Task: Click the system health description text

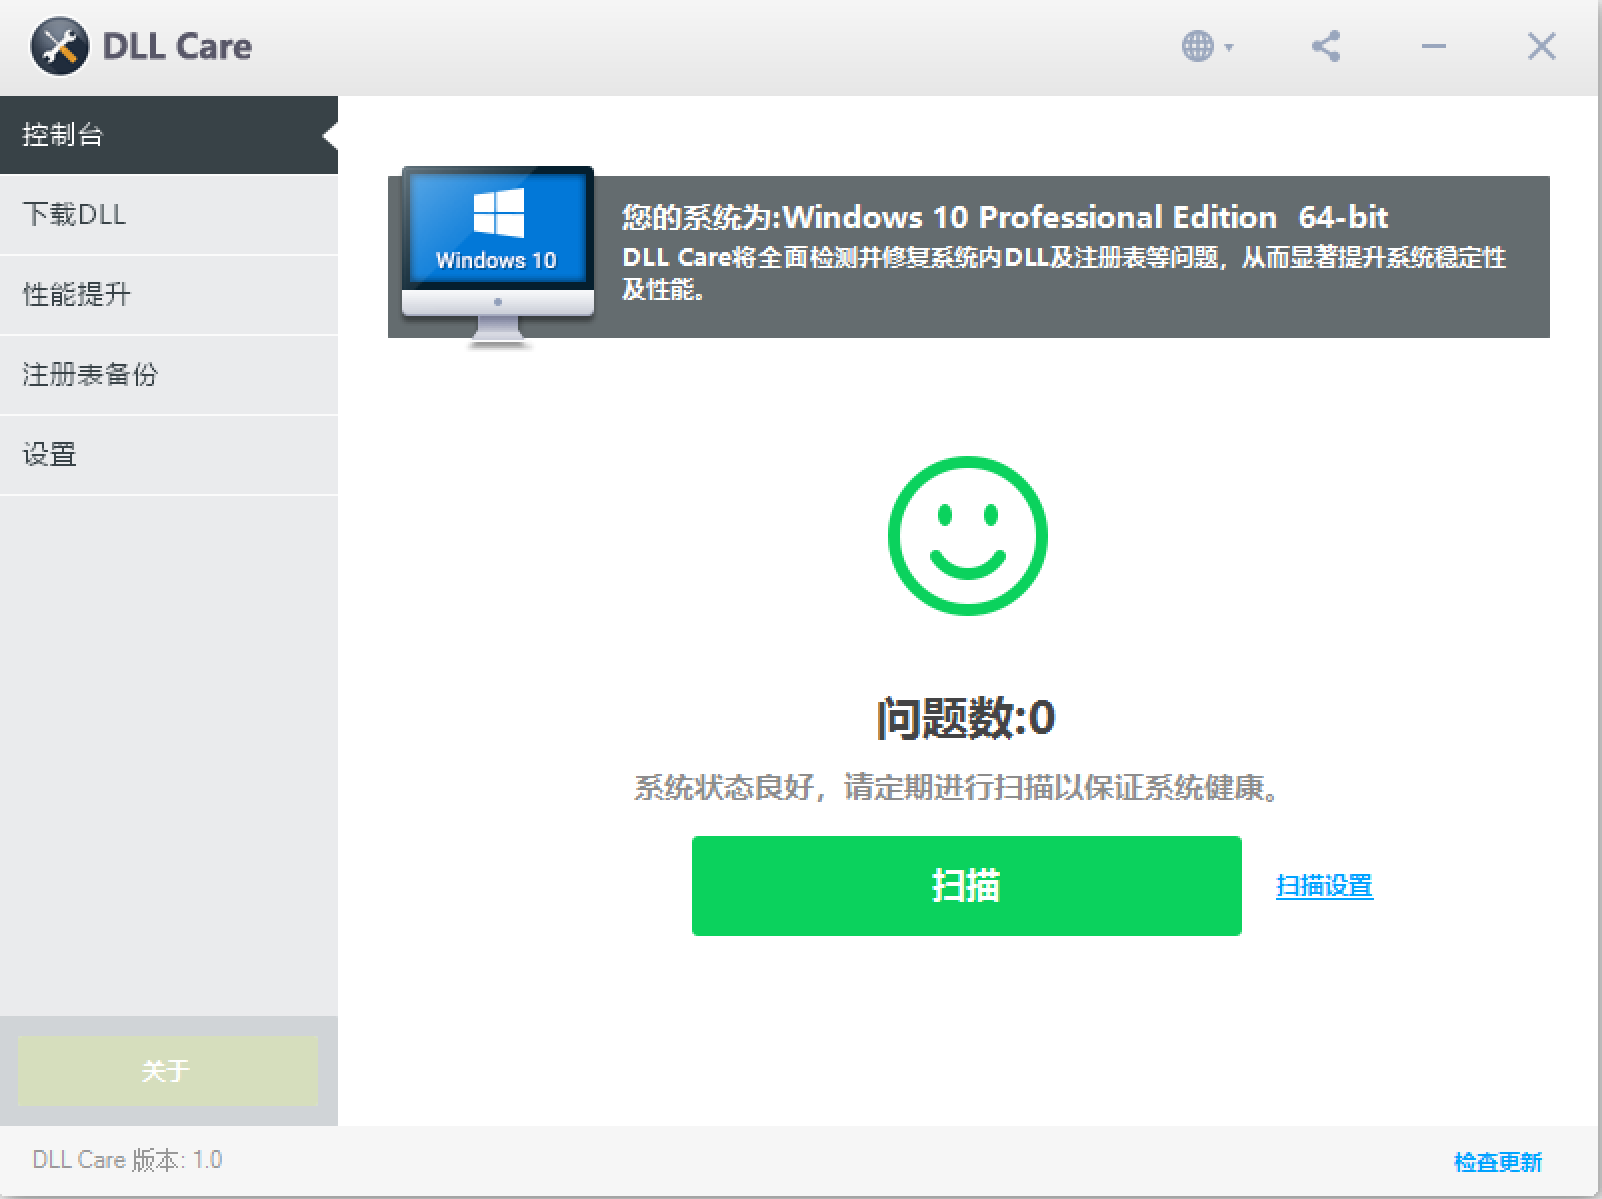Action: 956,789
